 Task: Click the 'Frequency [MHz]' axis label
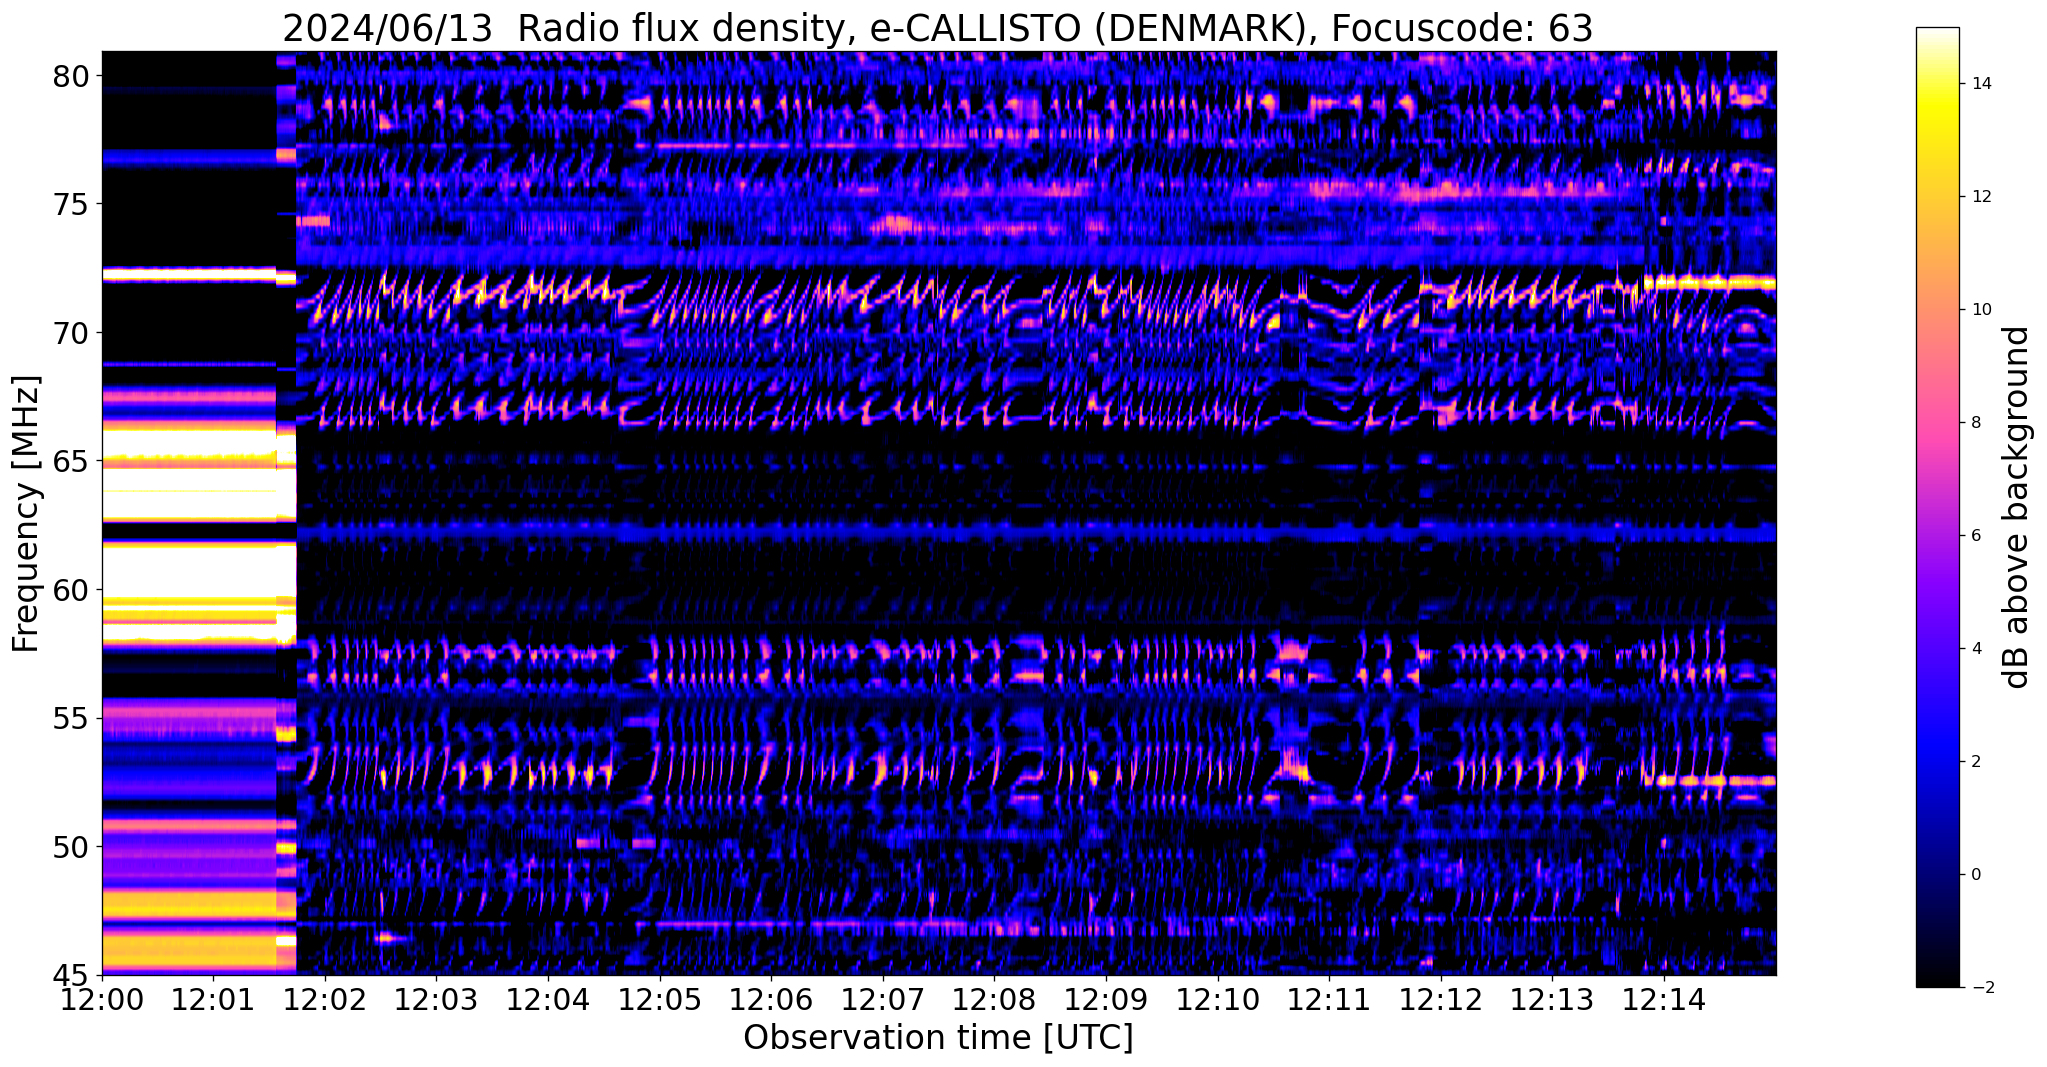coord(26,514)
